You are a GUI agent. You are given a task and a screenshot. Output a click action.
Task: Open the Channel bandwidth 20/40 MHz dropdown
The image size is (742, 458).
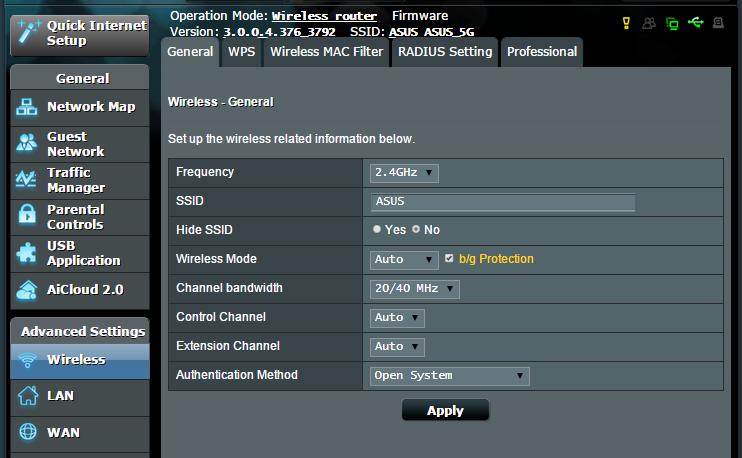415,289
